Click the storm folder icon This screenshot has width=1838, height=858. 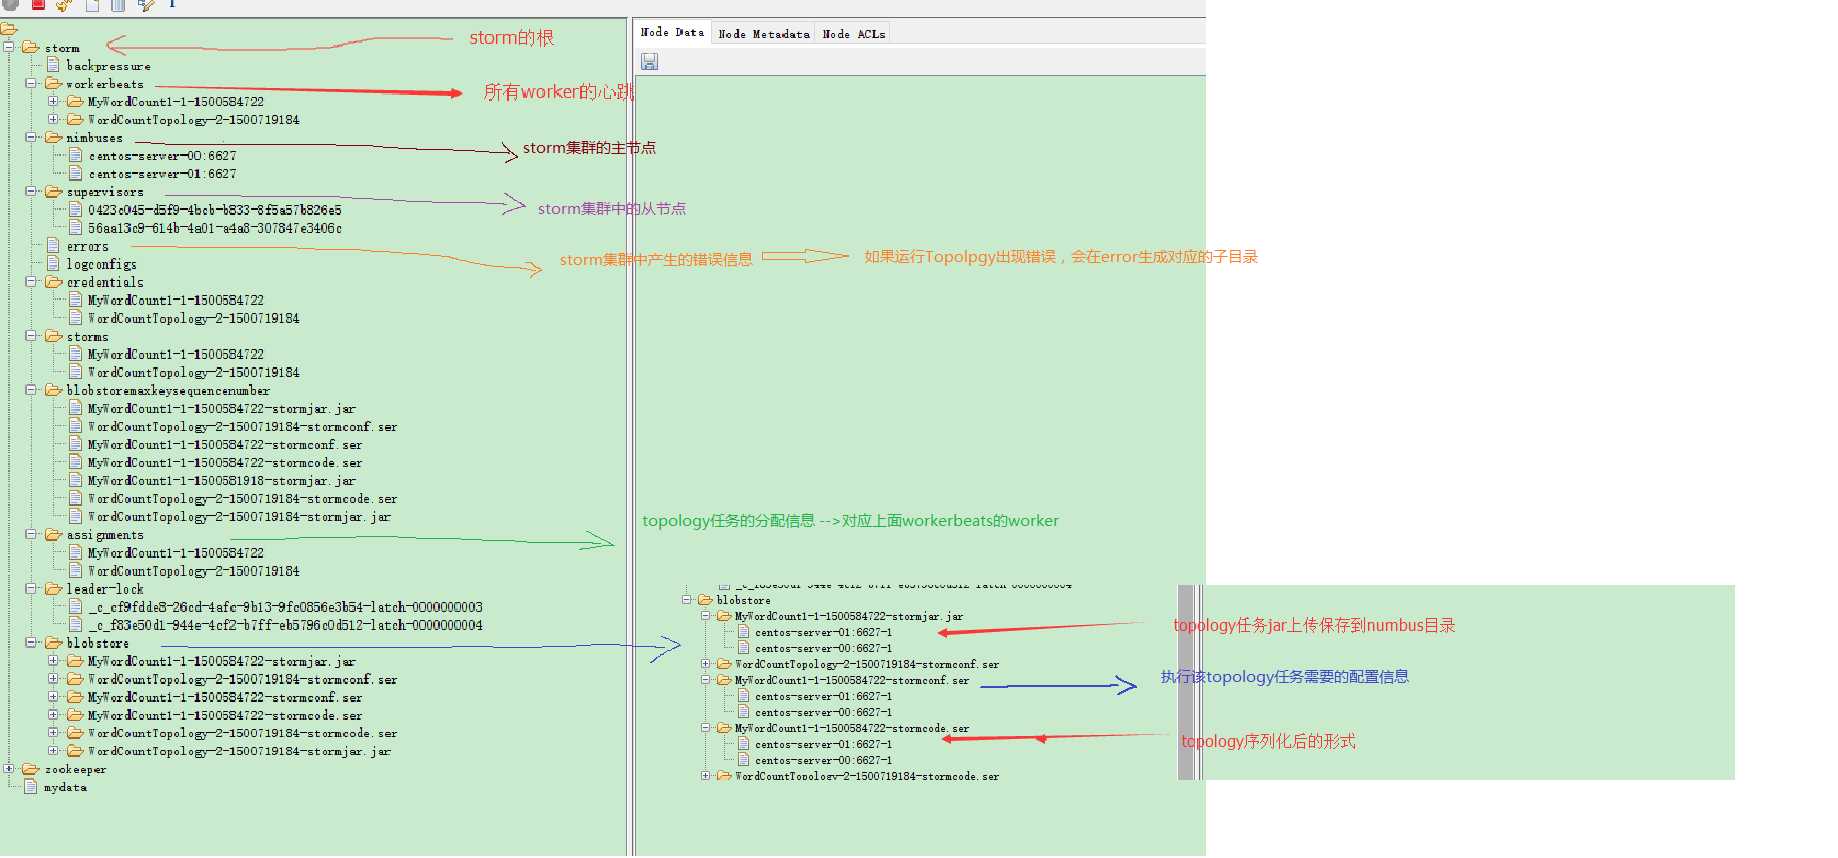pyautogui.click(x=31, y=47)
